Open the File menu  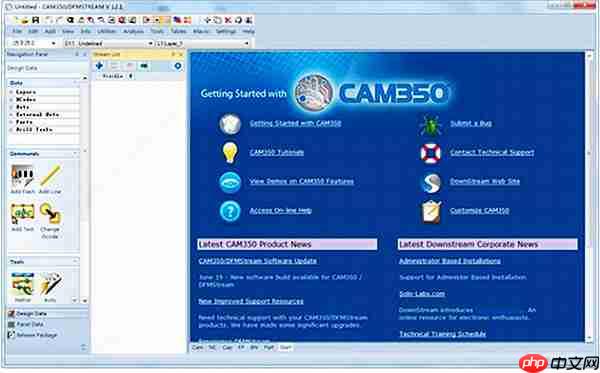17,31
